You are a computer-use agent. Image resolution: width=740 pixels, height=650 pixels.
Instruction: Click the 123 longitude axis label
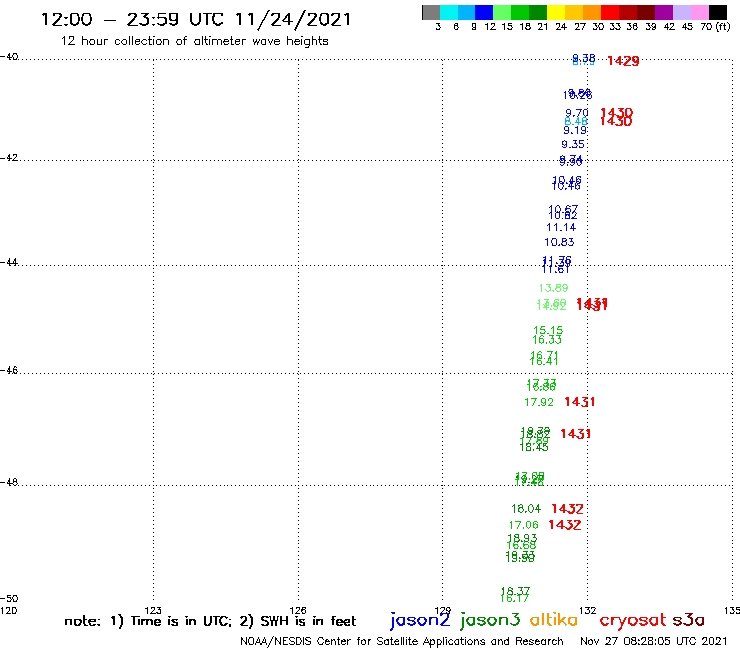153,610
